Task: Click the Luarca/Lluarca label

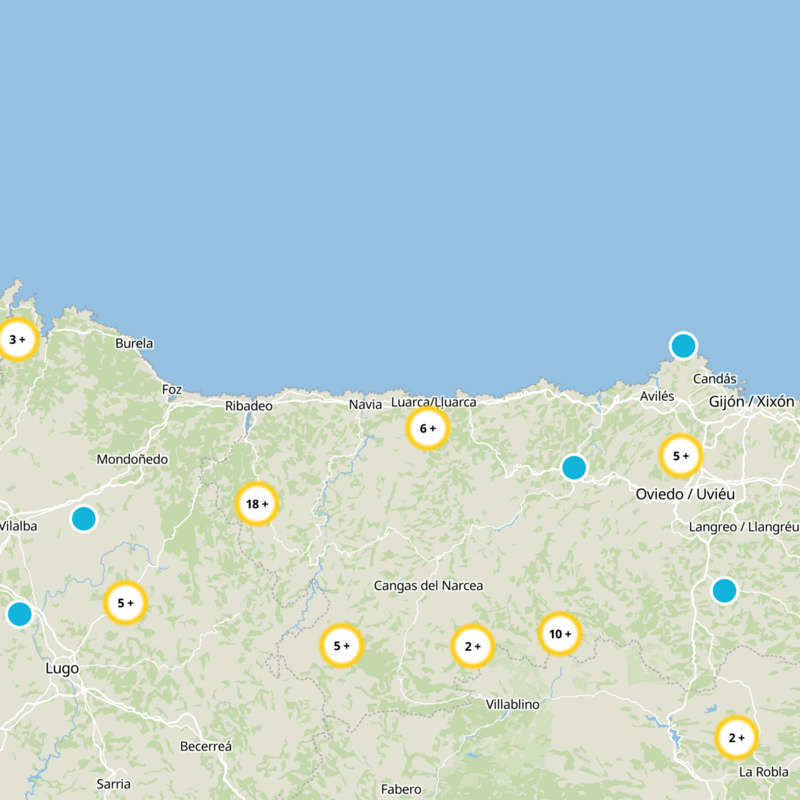Action: point(434,402)
